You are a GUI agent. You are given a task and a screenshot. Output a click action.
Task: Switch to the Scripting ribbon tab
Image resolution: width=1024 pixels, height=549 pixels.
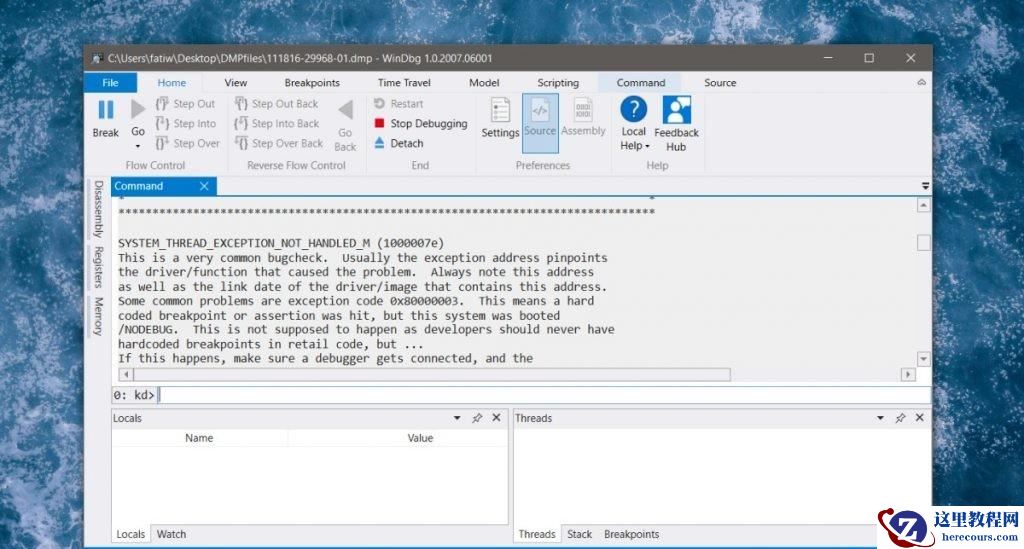click(x=558, y=82)
